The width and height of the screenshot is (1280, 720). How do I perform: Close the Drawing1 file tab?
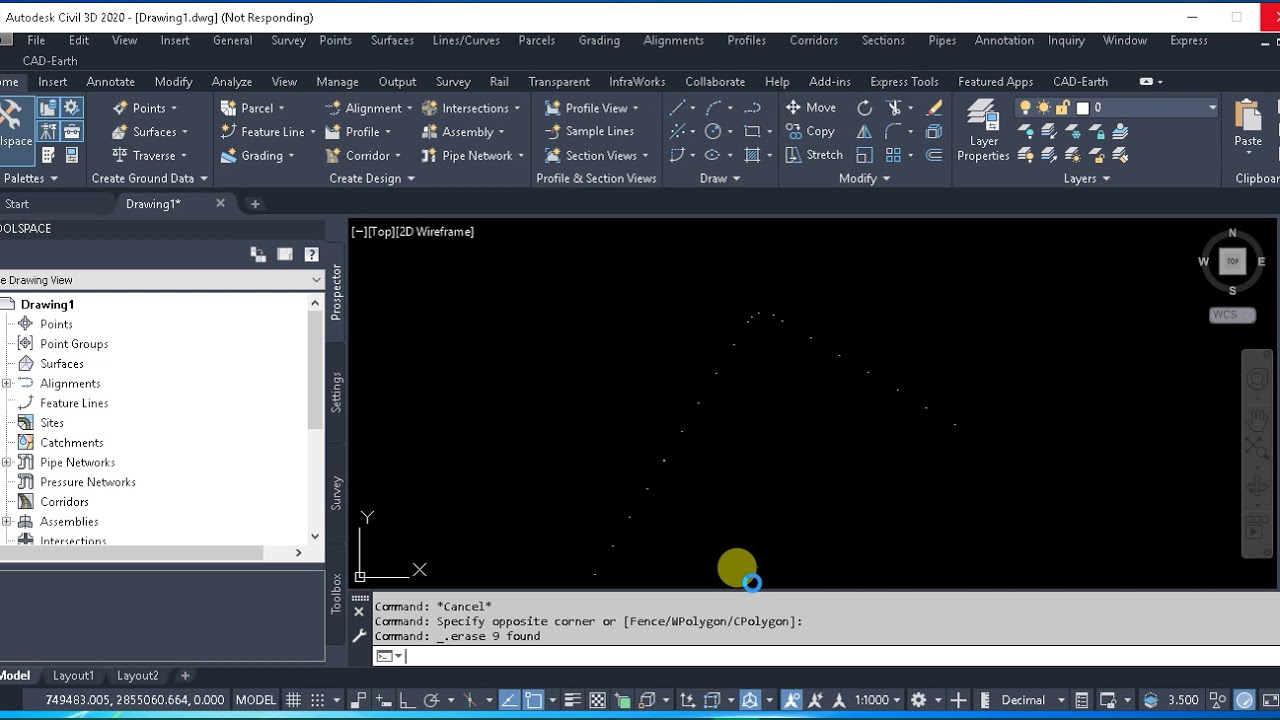point(220,203)
